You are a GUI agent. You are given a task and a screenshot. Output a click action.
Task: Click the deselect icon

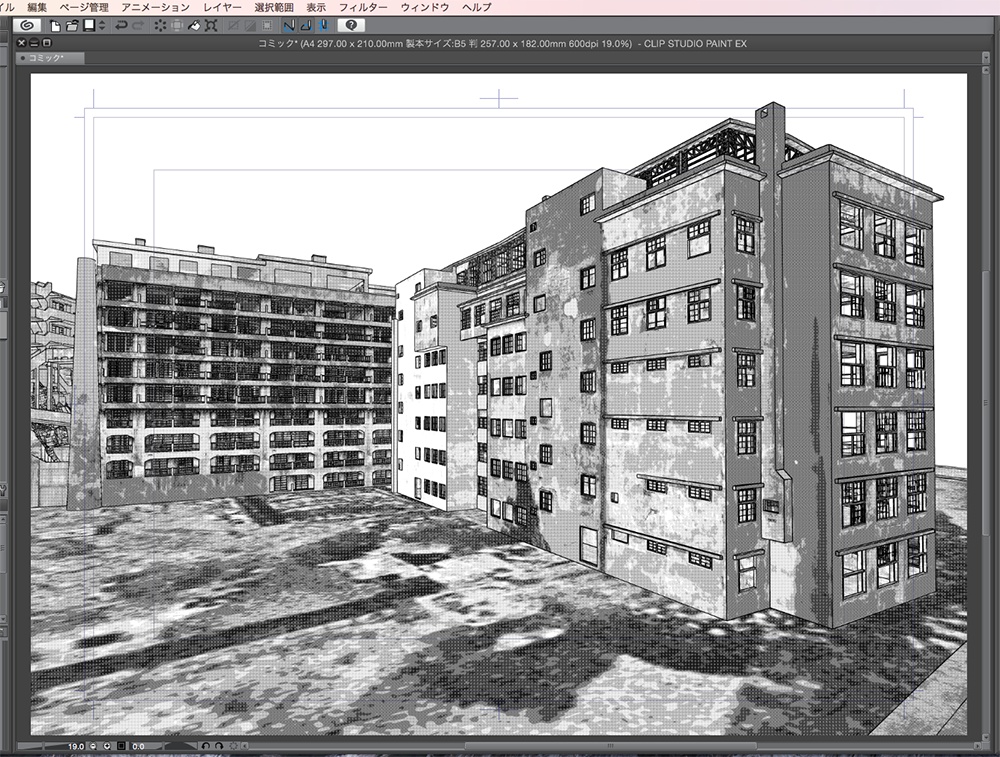click(233, 26)
